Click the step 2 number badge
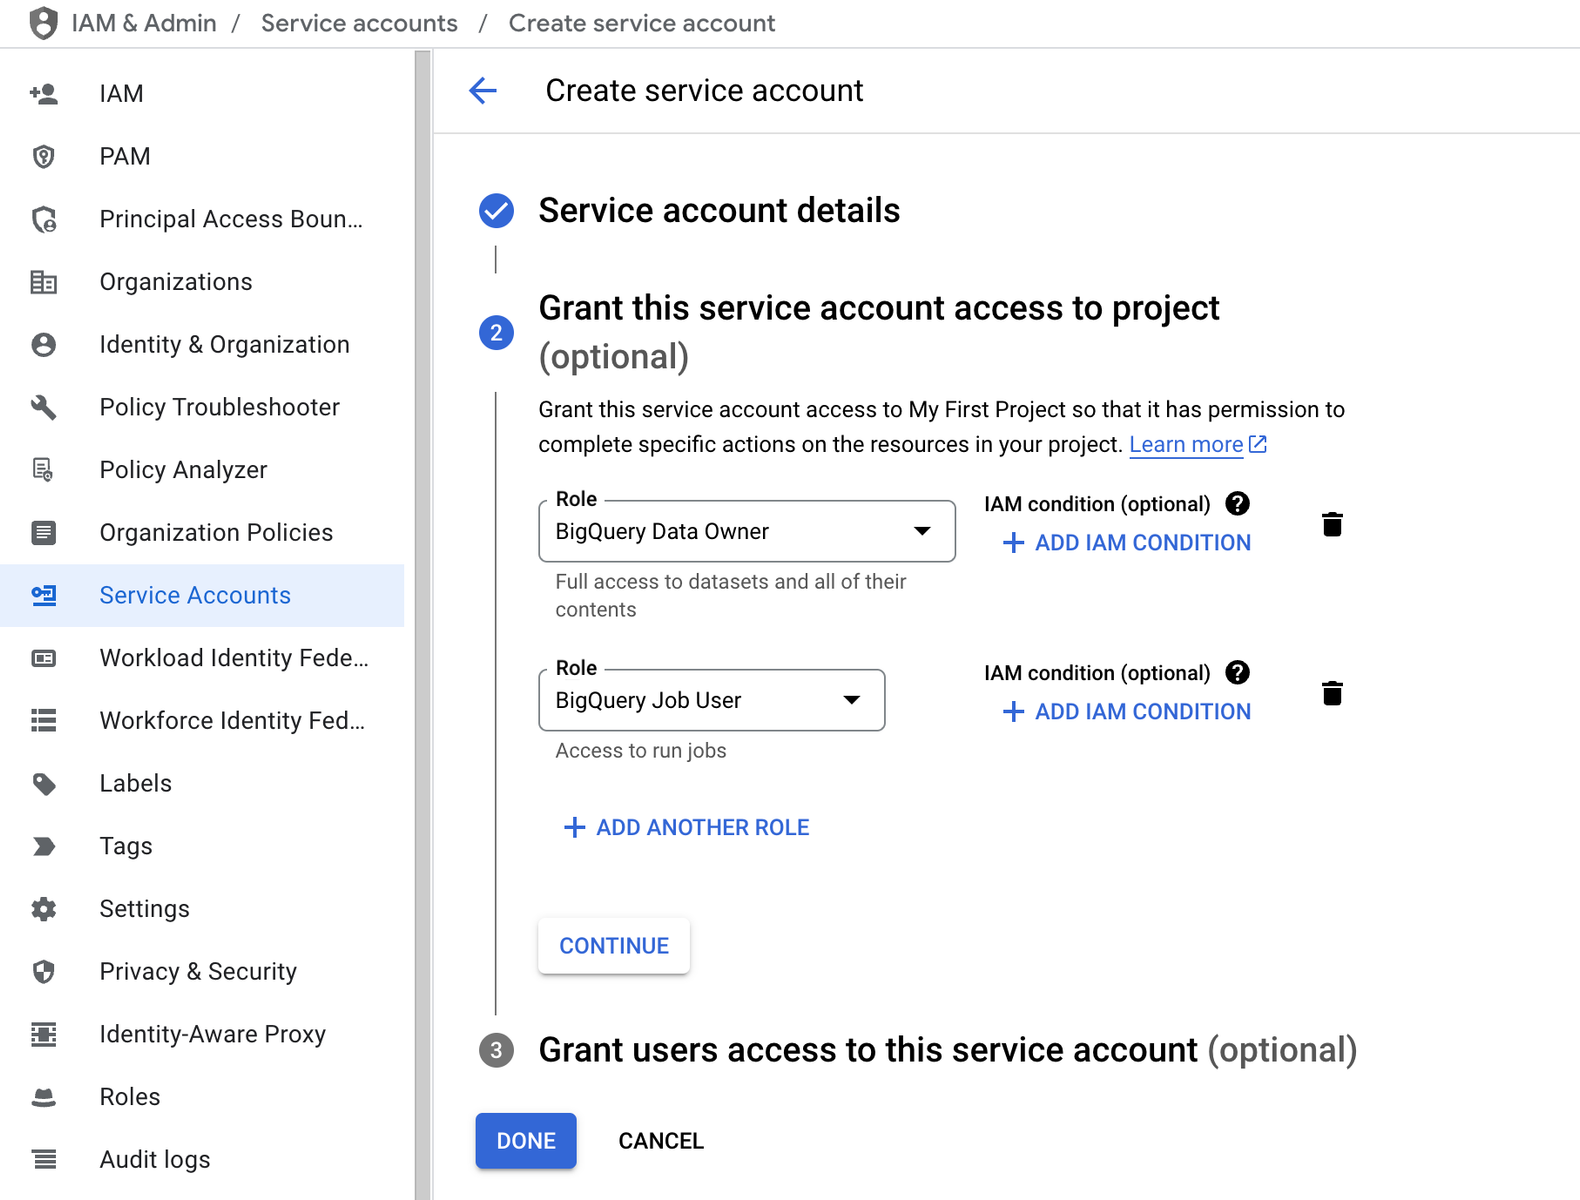The width and height of the screenshot is (1580, 1200). tap(496, 333)
